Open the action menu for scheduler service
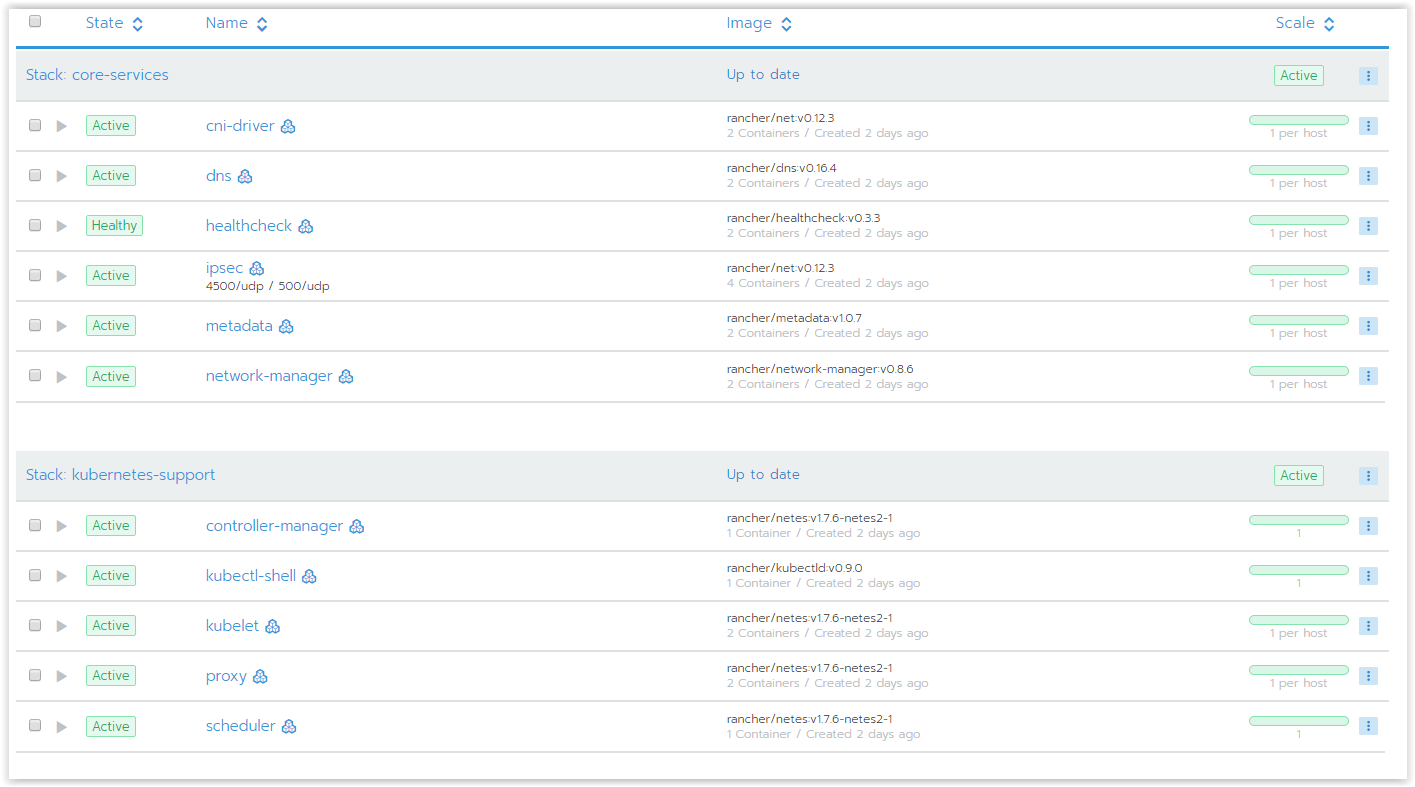Screen dimensions: 1415x787 coord(1368,726)
